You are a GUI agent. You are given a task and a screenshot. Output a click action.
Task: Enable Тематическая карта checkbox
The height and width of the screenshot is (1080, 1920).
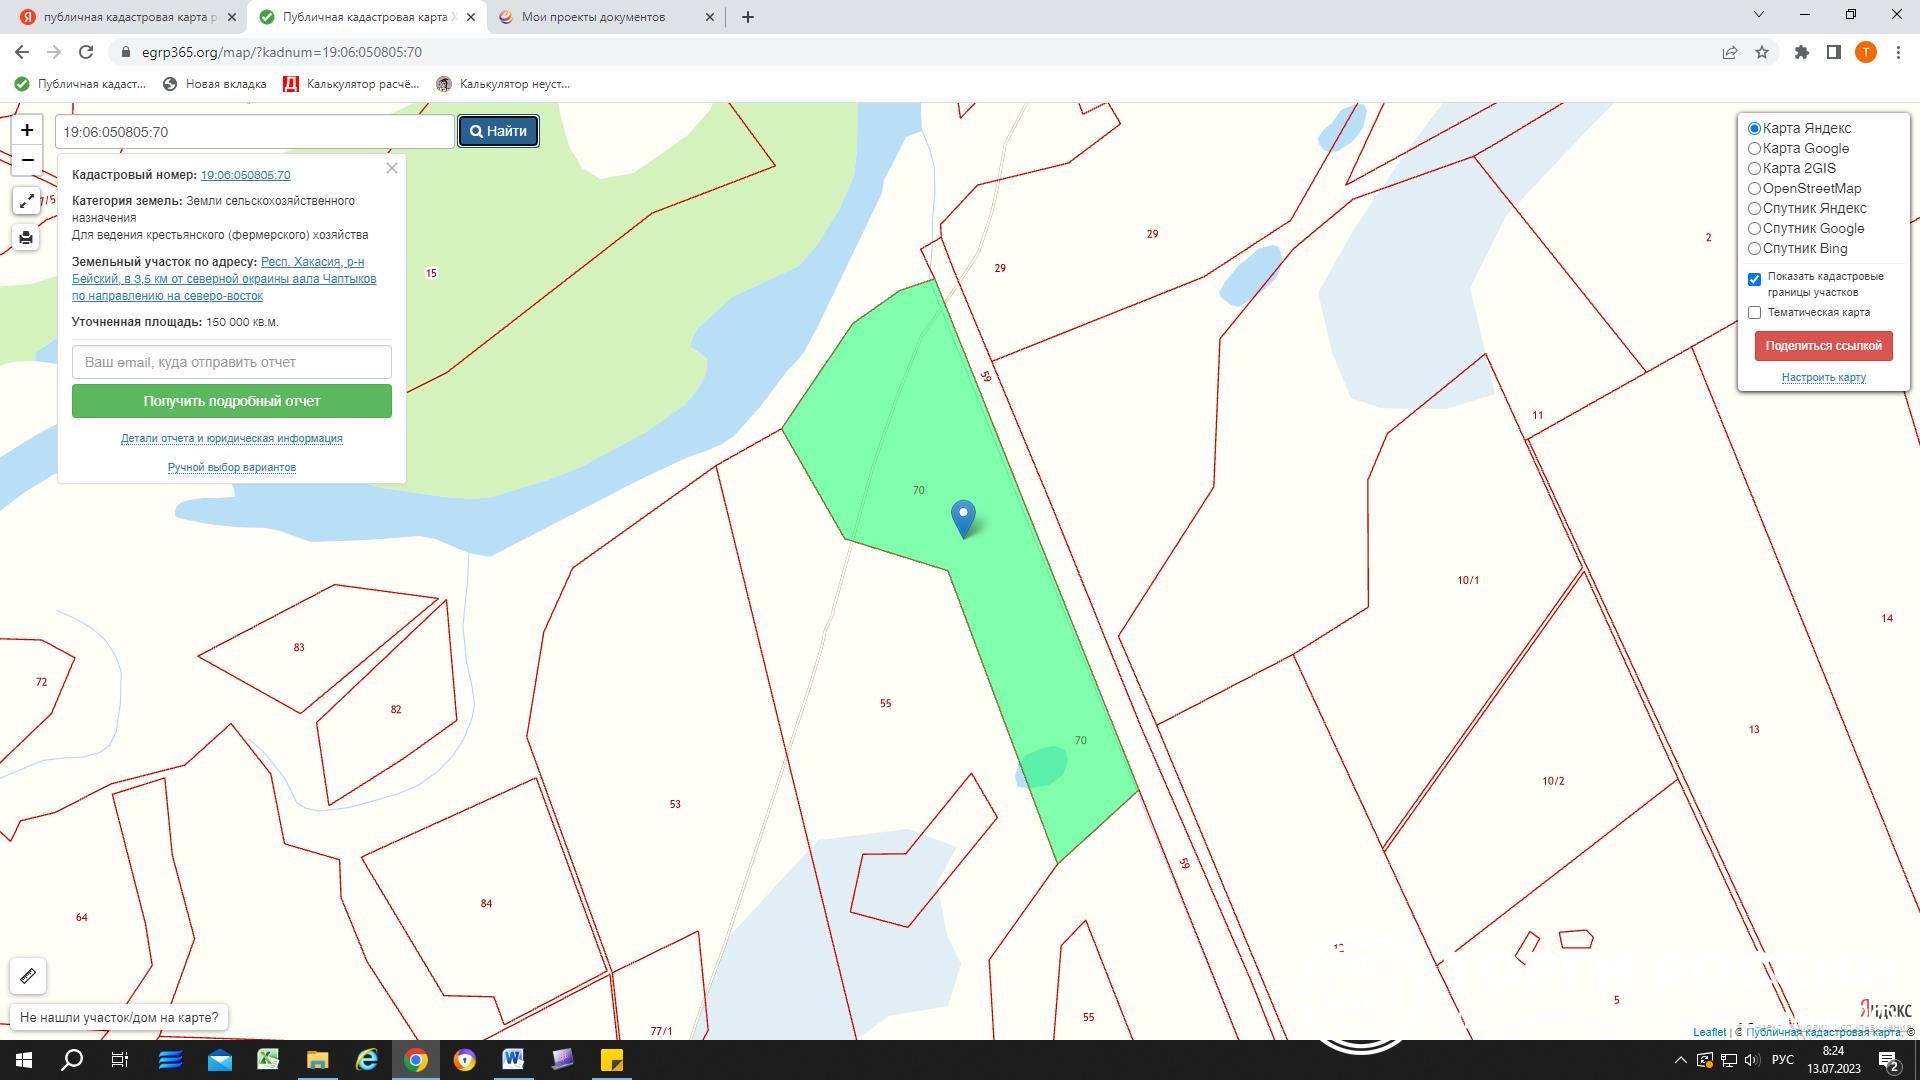click(x=1754, y=313)
